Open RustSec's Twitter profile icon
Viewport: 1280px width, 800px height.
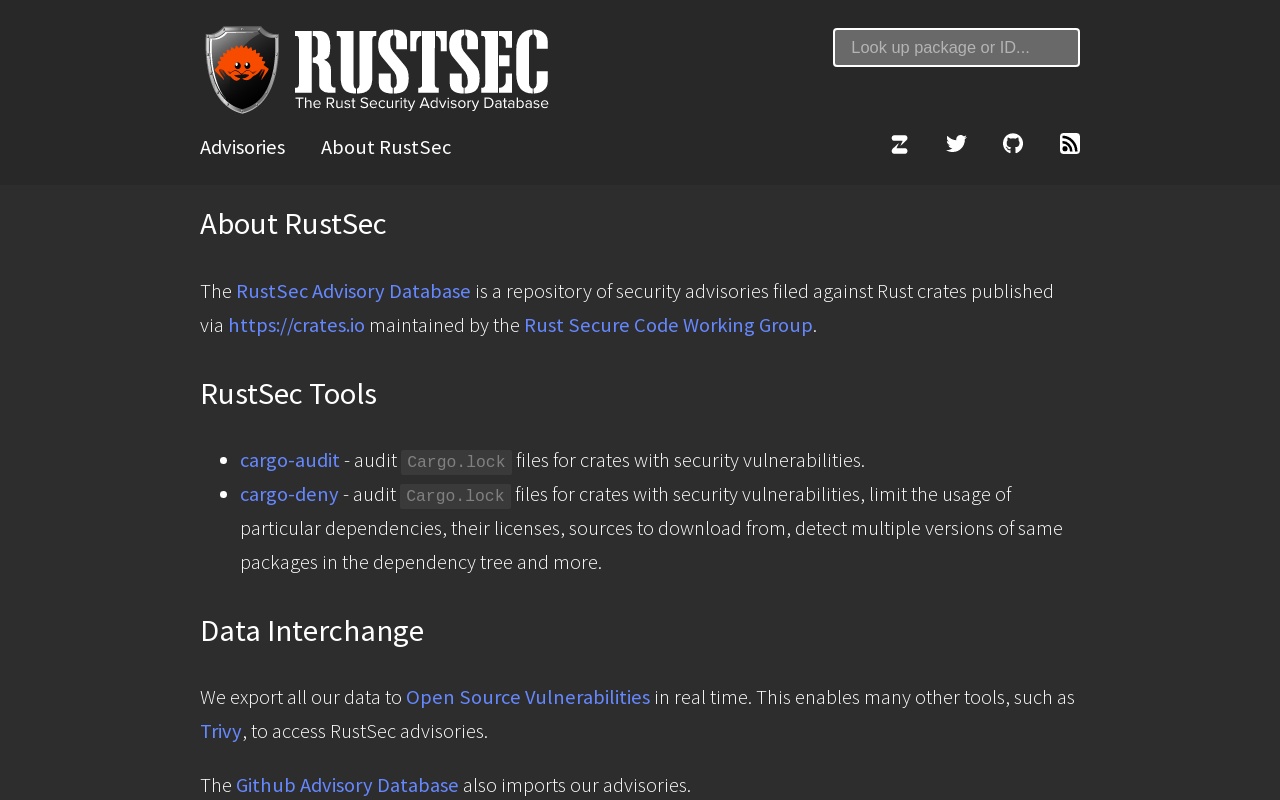(956, 144)
